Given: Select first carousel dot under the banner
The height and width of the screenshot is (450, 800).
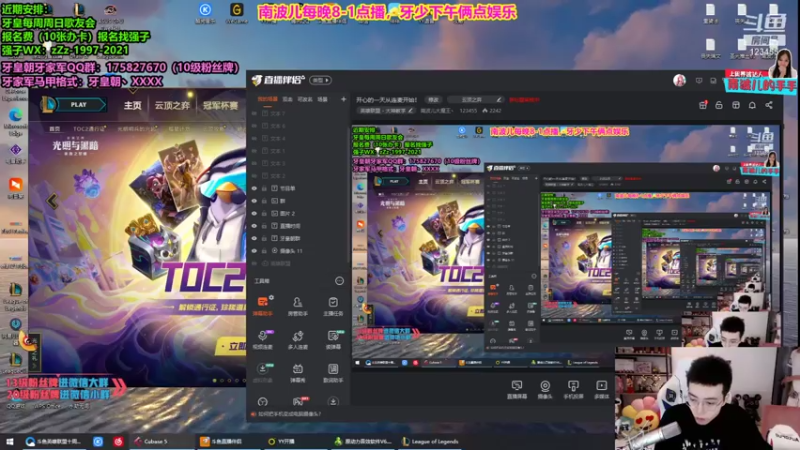Looking at the screenshot, I should (214, 381).
